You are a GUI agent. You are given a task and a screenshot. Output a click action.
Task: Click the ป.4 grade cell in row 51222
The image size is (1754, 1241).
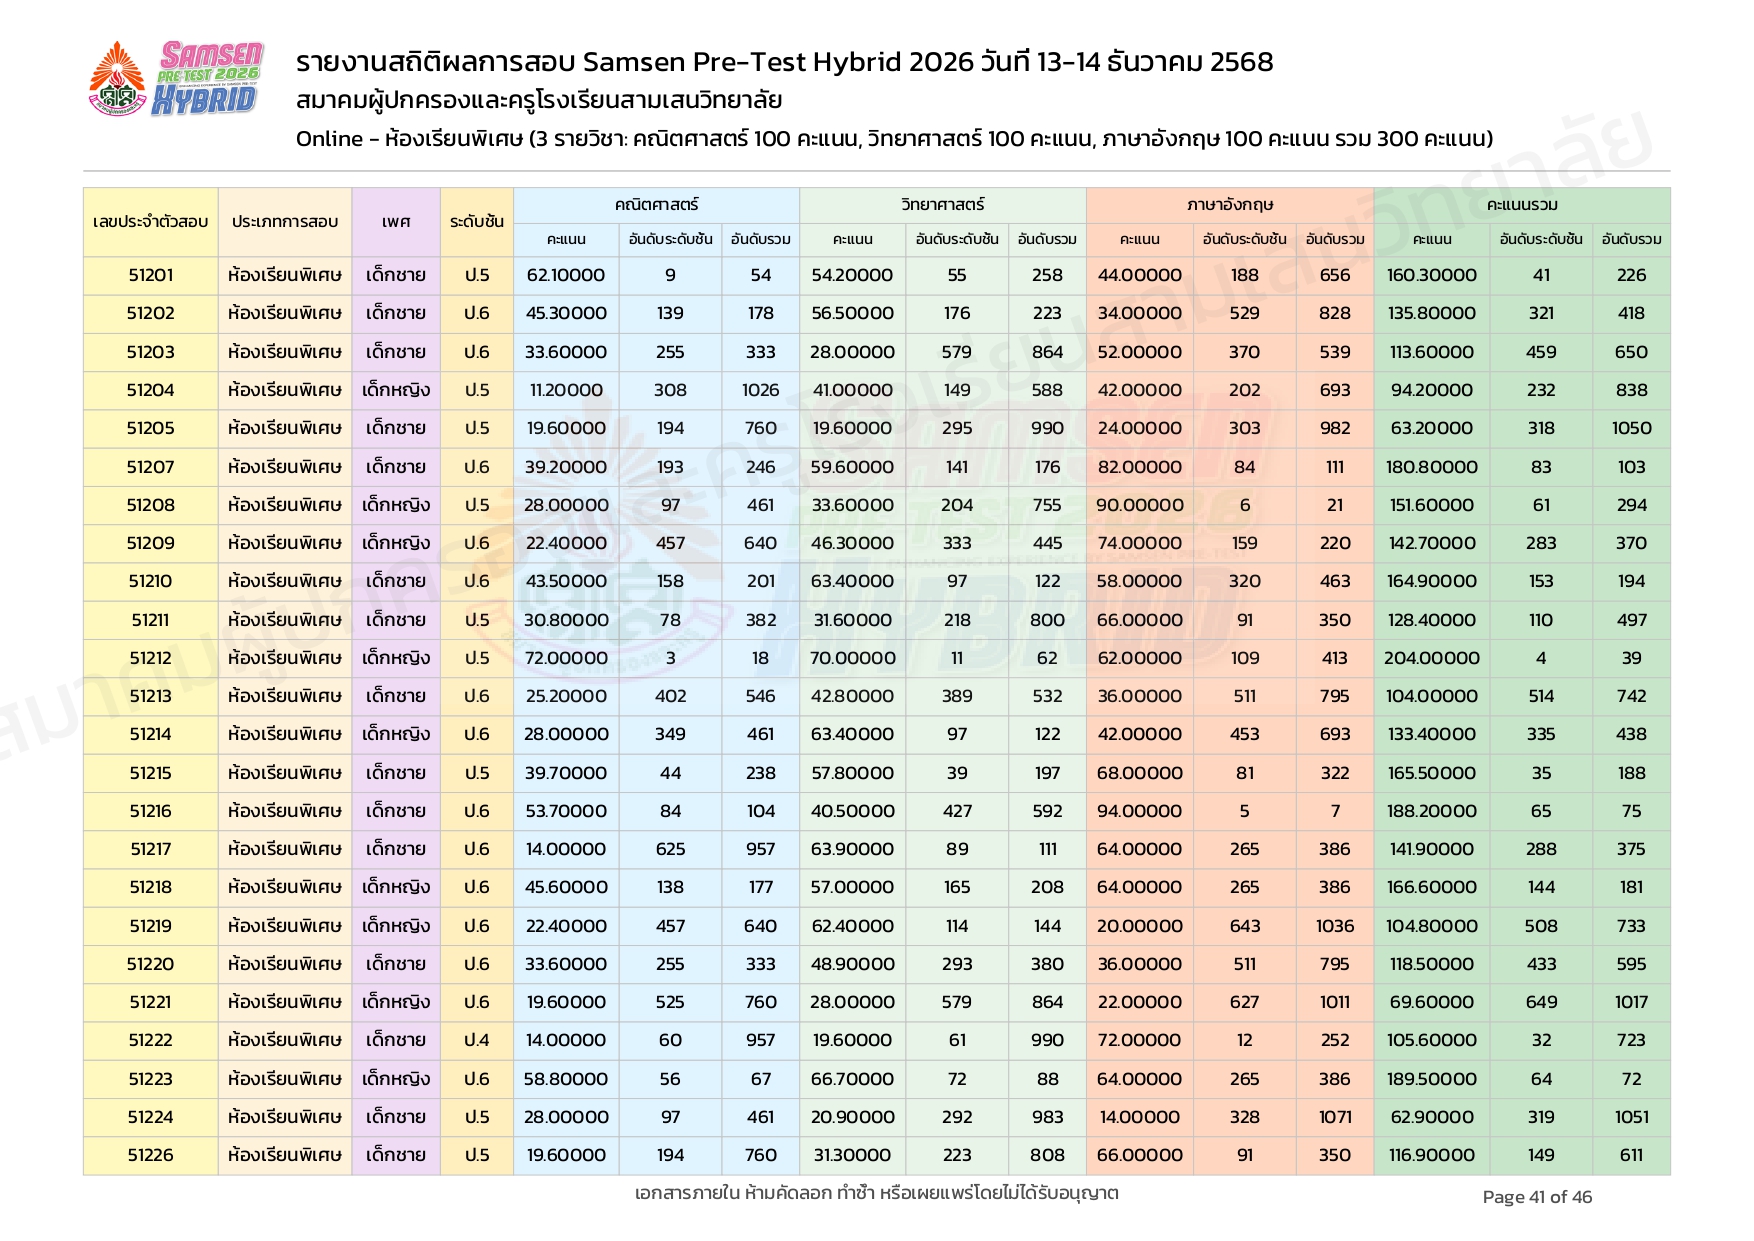pos(477,1040)
